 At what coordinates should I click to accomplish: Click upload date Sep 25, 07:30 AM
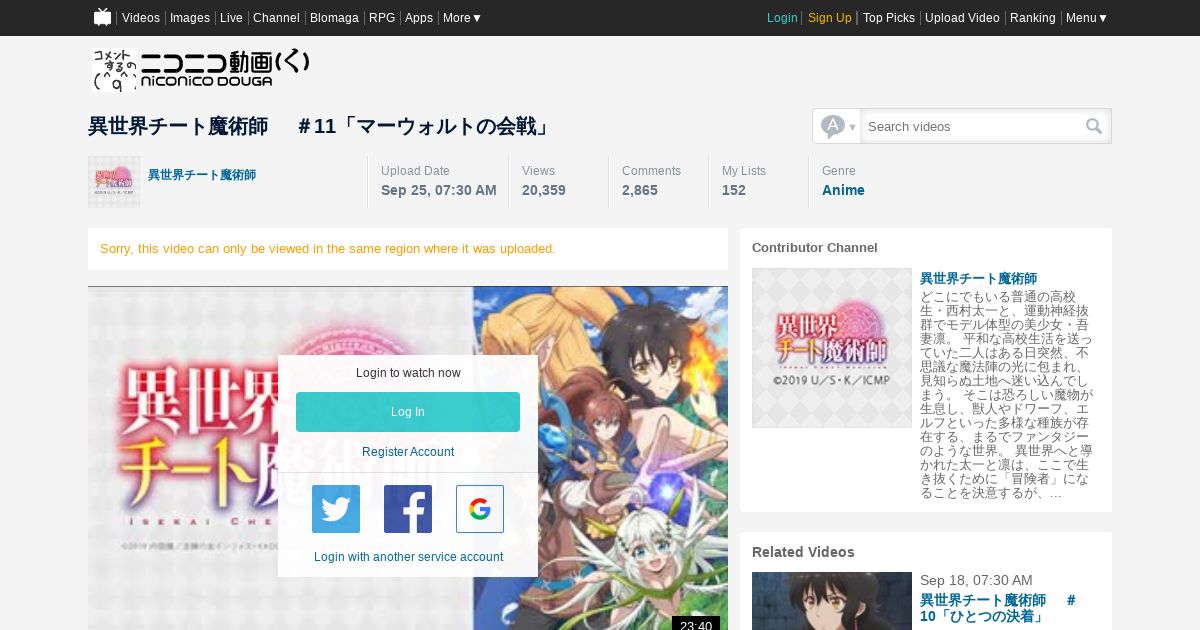[x=439, y=190]
